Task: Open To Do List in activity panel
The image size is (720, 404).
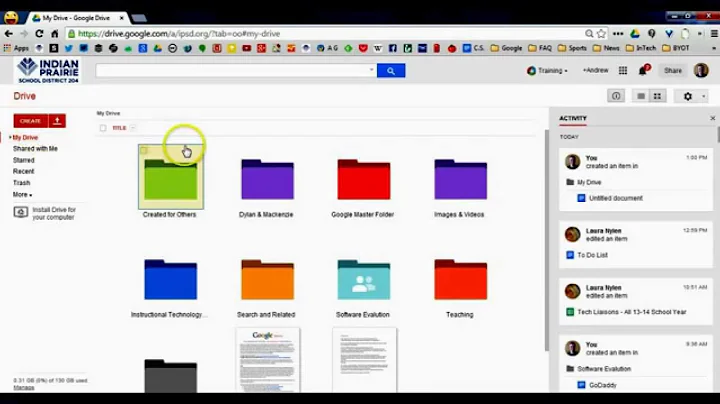Action: (x=592, y=255)
